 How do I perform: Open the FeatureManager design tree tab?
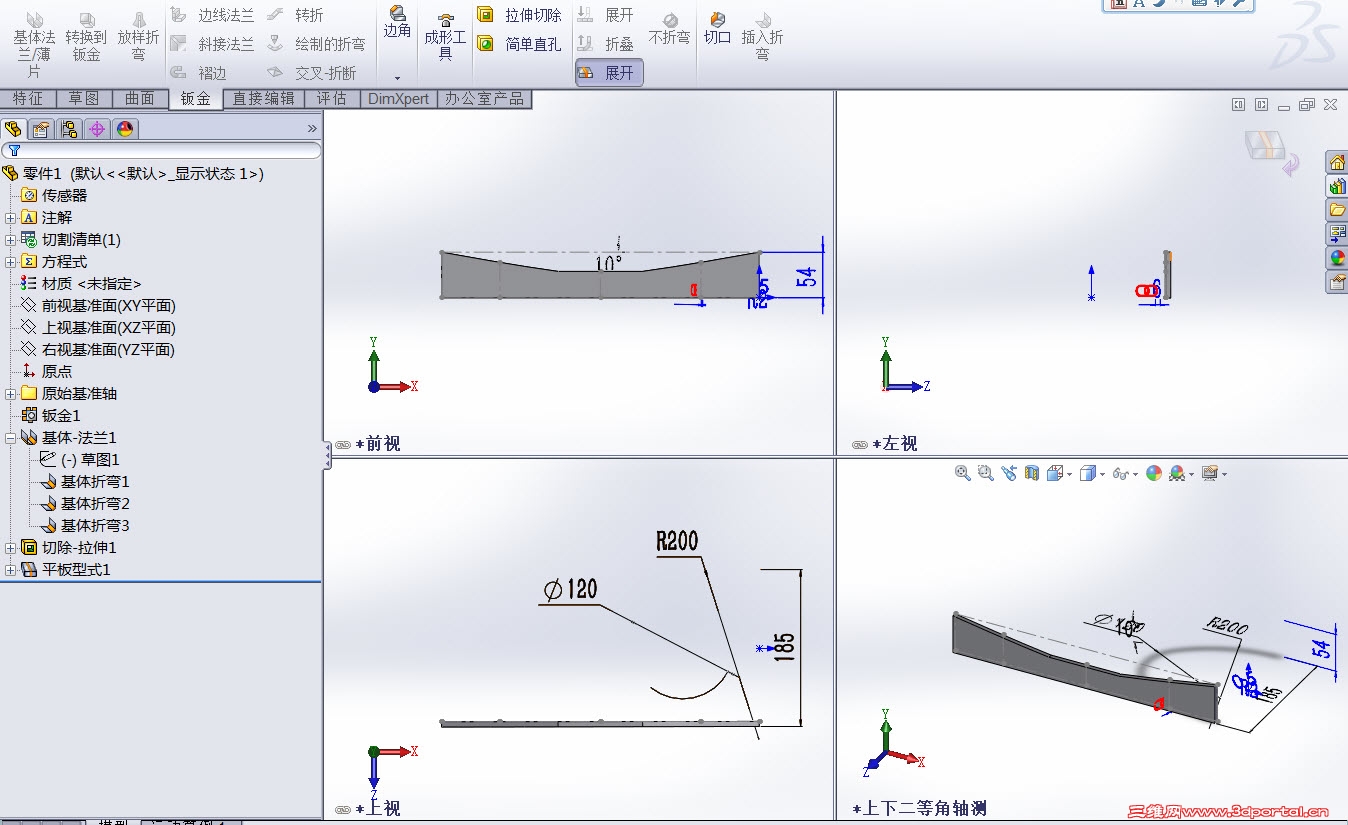[14, 129]
